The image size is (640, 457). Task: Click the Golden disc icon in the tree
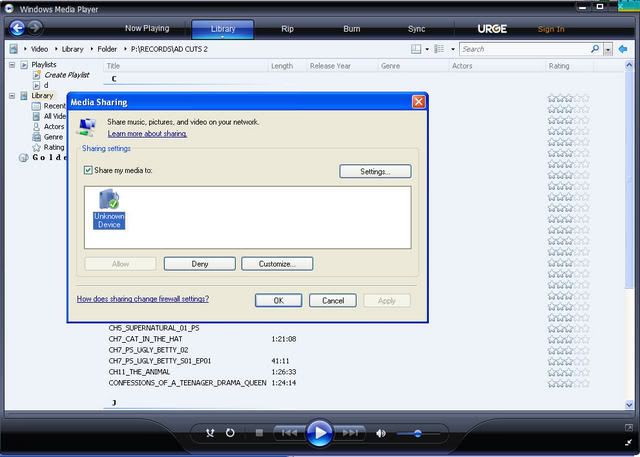pyautogui.click(x=24, y=158)
